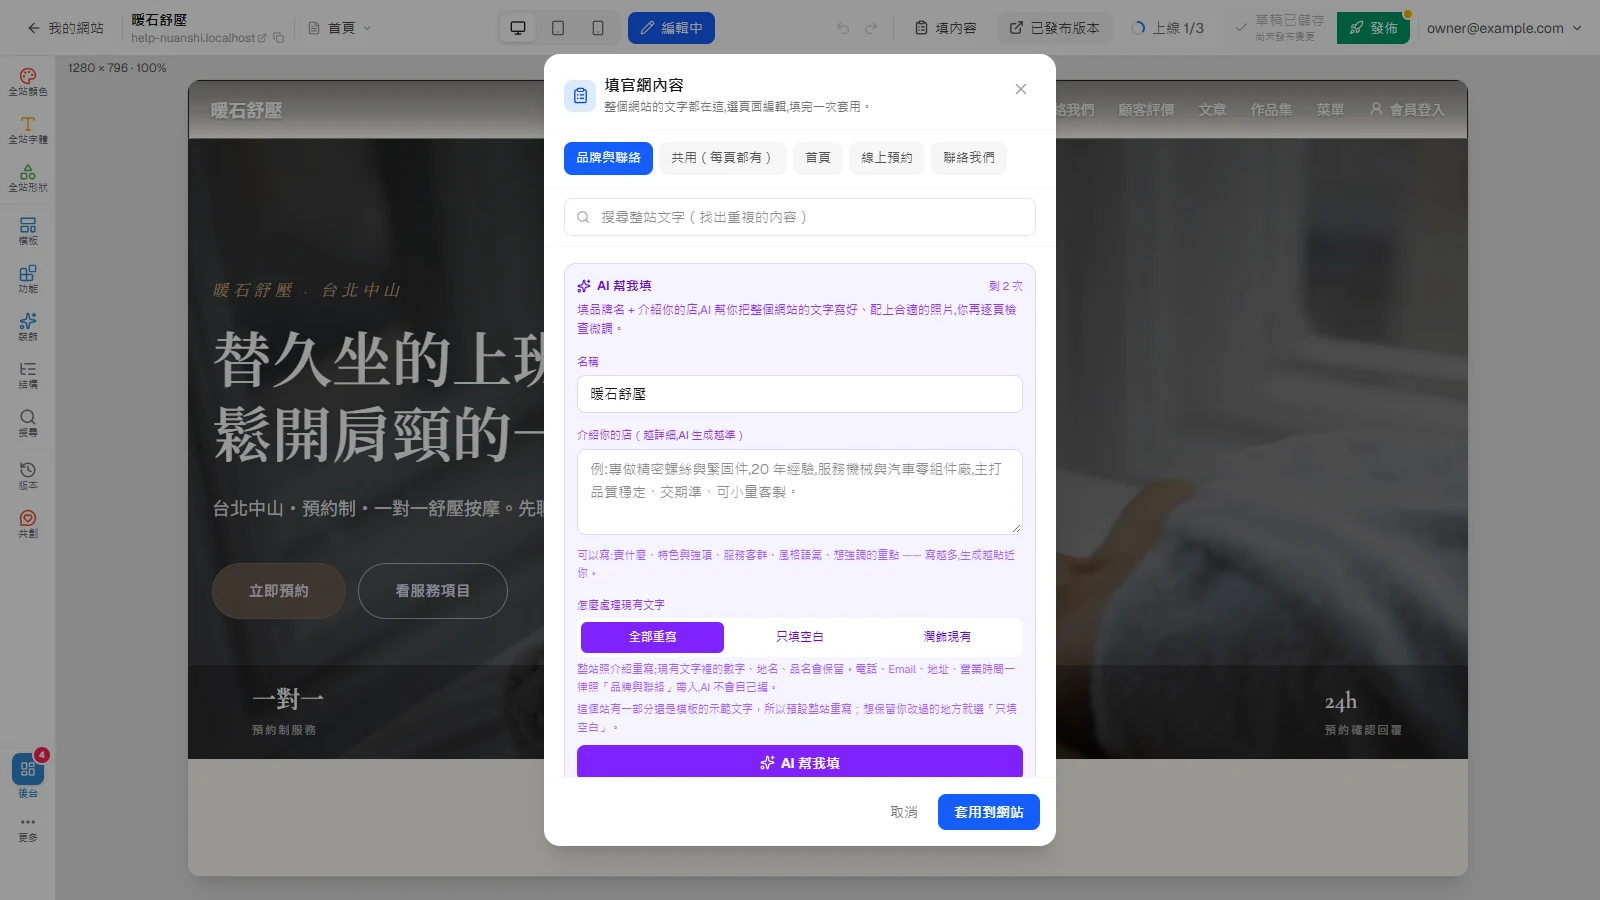1600x900 pixels.
Task: Click 顧客評價 in the page preview nav
Action: click(1146, 110)
